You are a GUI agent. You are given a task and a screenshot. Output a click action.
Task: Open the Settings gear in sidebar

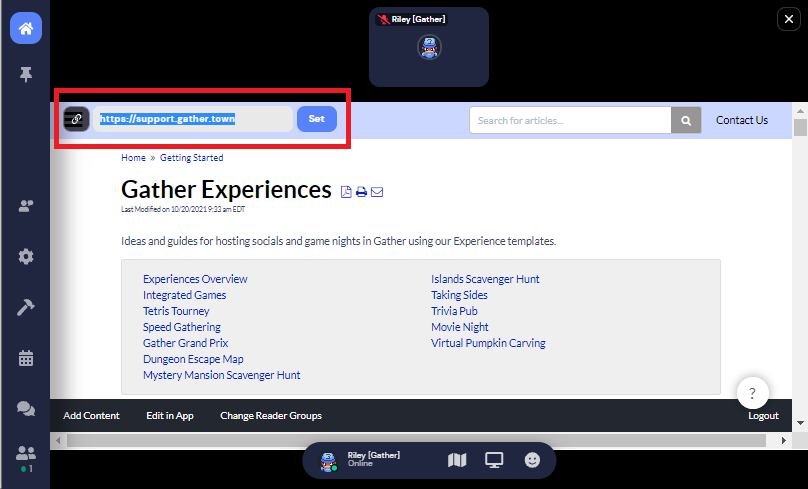[26, 256]
